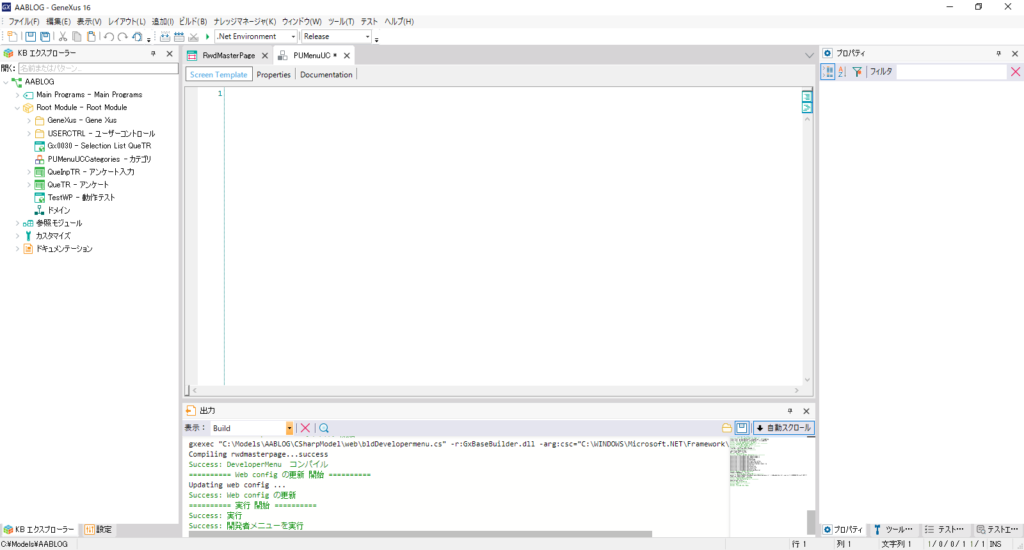Open the Release configuration dropdown

coord(368,37)
